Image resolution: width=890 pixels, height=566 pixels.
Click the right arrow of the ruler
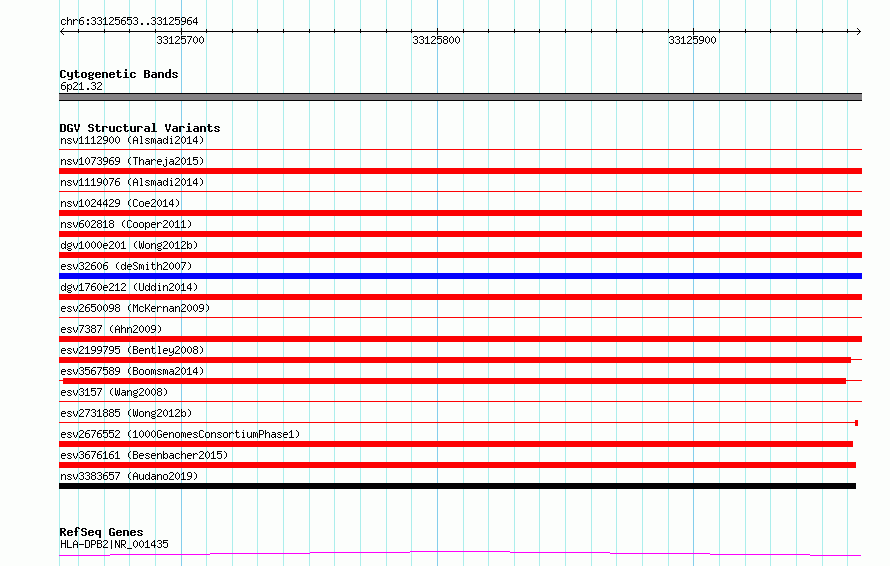pos(859,32)
